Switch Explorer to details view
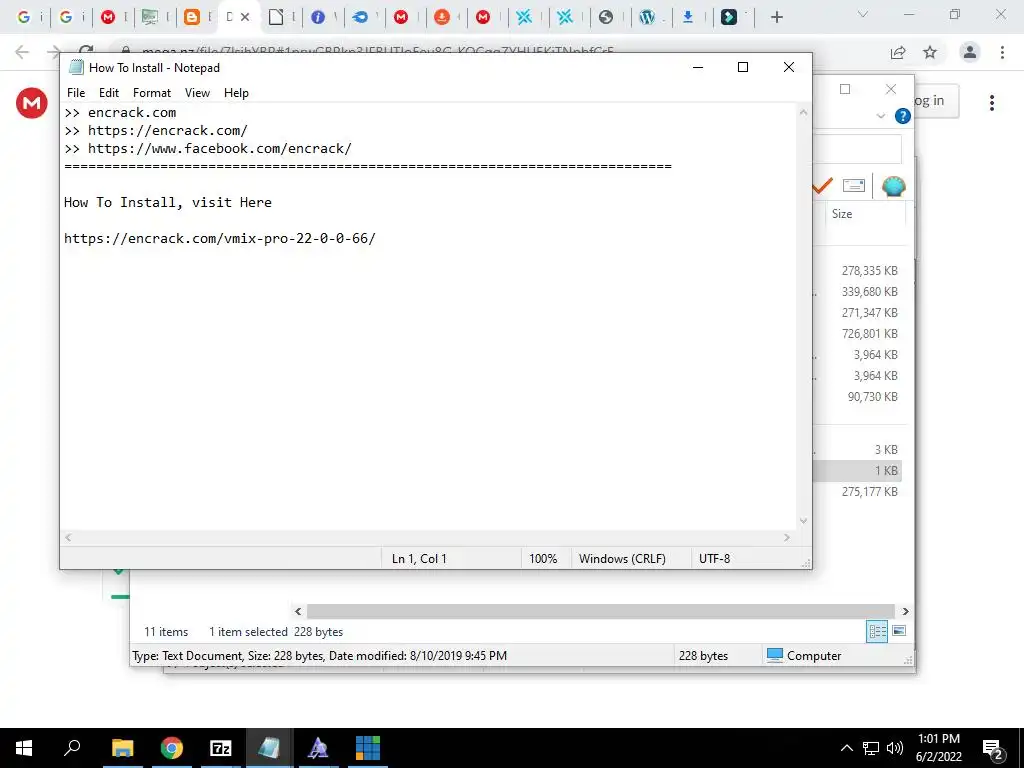This screenshot has width=1024, height=768. click(x=877, y=631)
